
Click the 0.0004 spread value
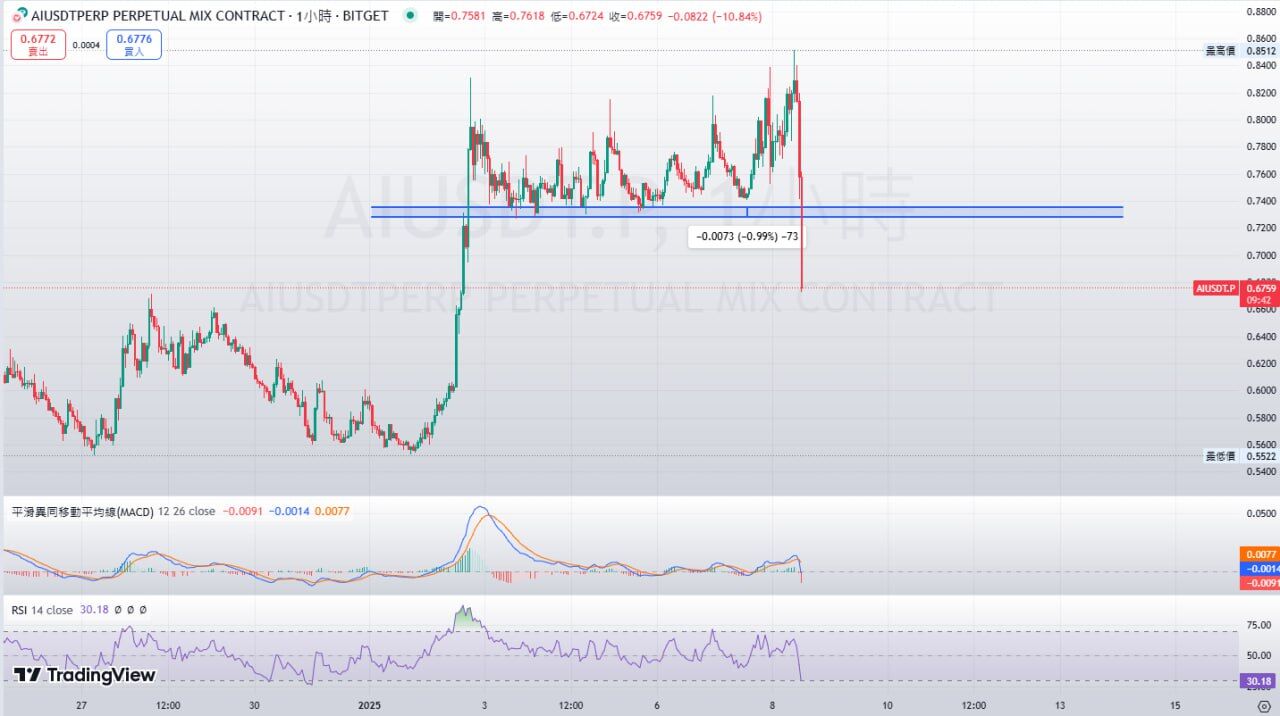click(x=86, y=45)
